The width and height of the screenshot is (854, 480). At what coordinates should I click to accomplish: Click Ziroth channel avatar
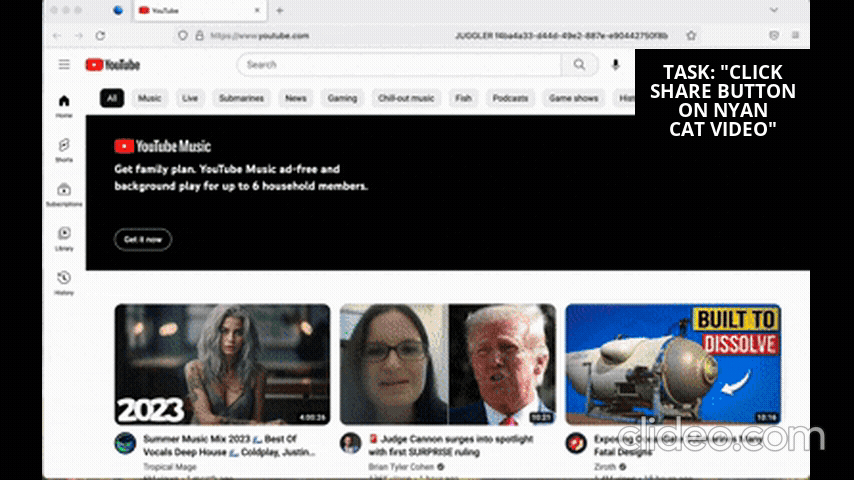coord(576,443)
